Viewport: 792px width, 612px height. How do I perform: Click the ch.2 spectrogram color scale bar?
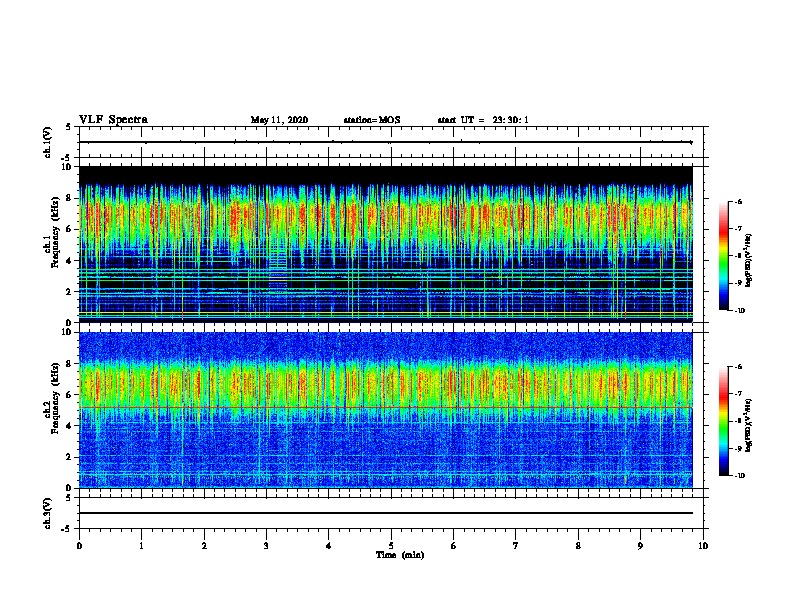pyautogui.click(x=724, y=421)
